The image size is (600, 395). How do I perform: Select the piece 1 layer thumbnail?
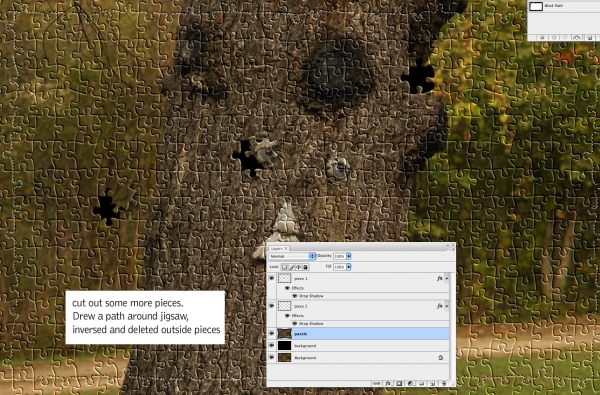[284, 278]
